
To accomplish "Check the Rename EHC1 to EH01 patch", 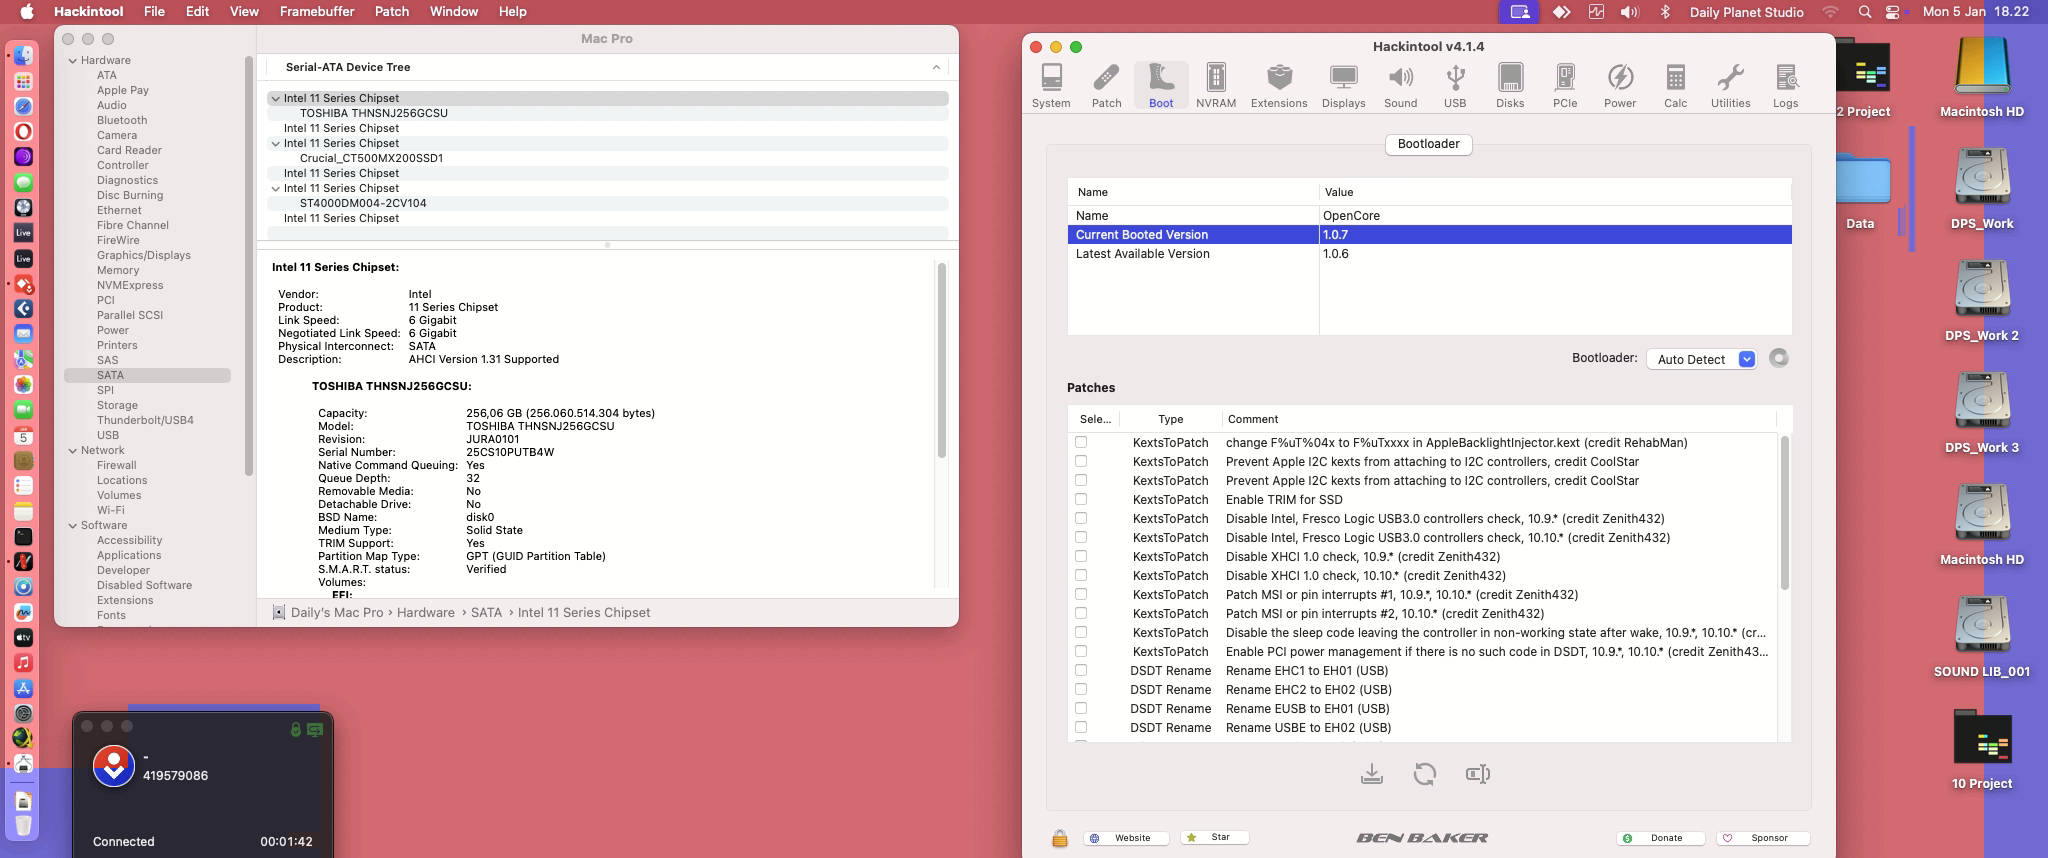I will (1081, 670).
